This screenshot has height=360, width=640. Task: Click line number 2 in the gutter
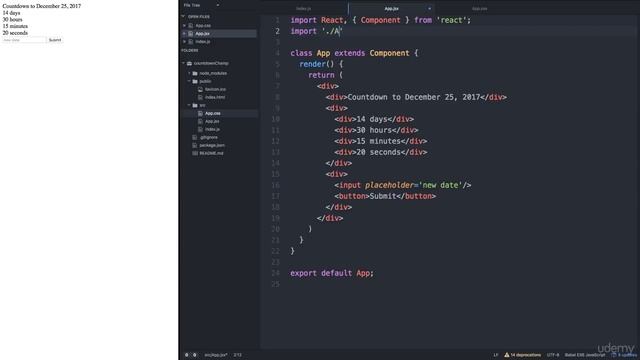pos(278,31)
